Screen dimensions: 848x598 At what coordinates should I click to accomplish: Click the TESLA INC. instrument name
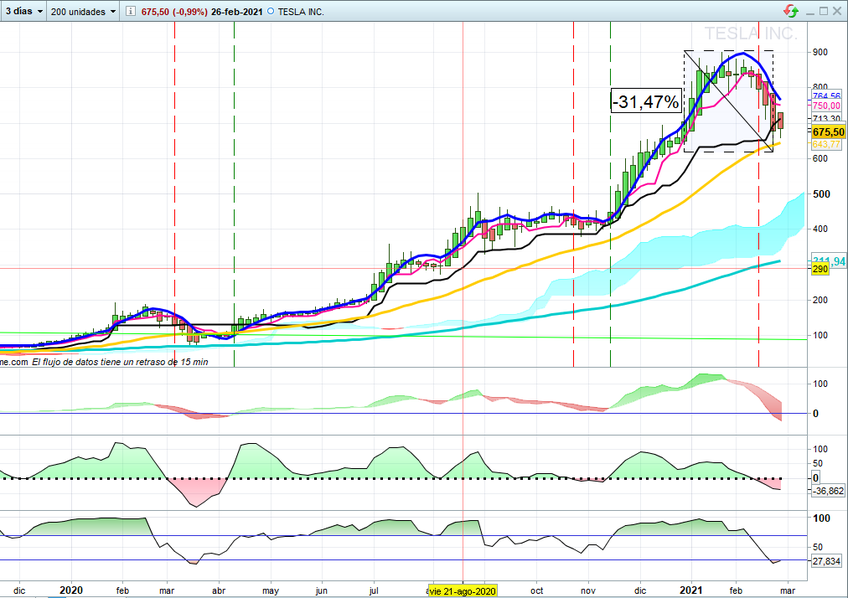[301, 11]
